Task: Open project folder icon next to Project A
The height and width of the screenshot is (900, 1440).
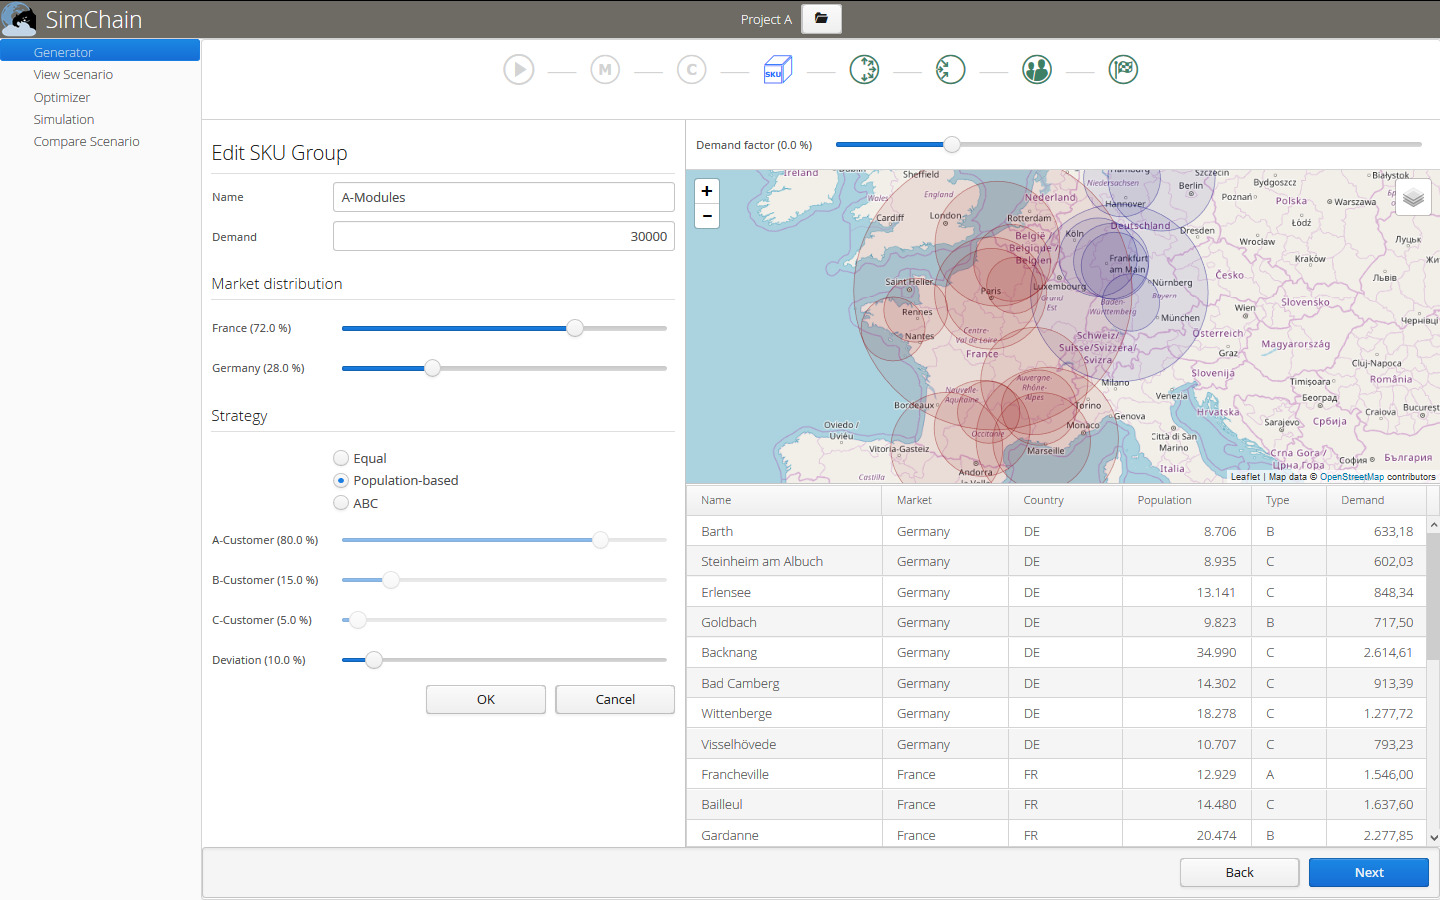Action: [x=821, y=19]
